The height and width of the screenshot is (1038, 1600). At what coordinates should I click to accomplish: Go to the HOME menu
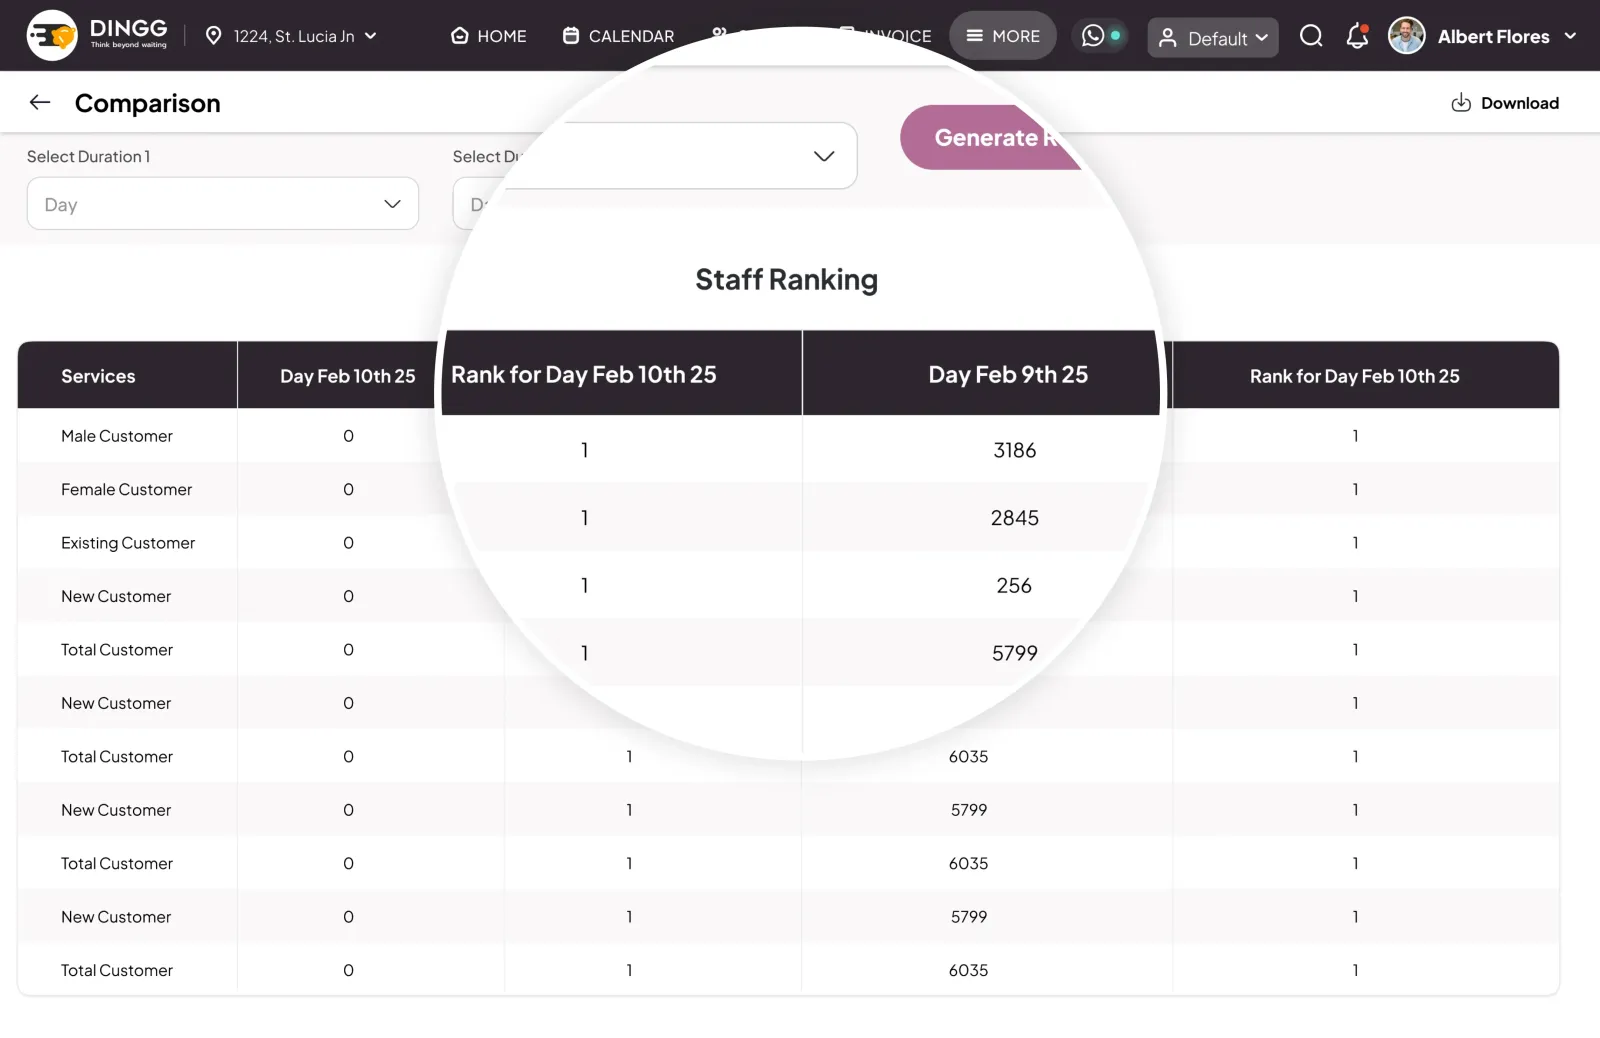488,36
